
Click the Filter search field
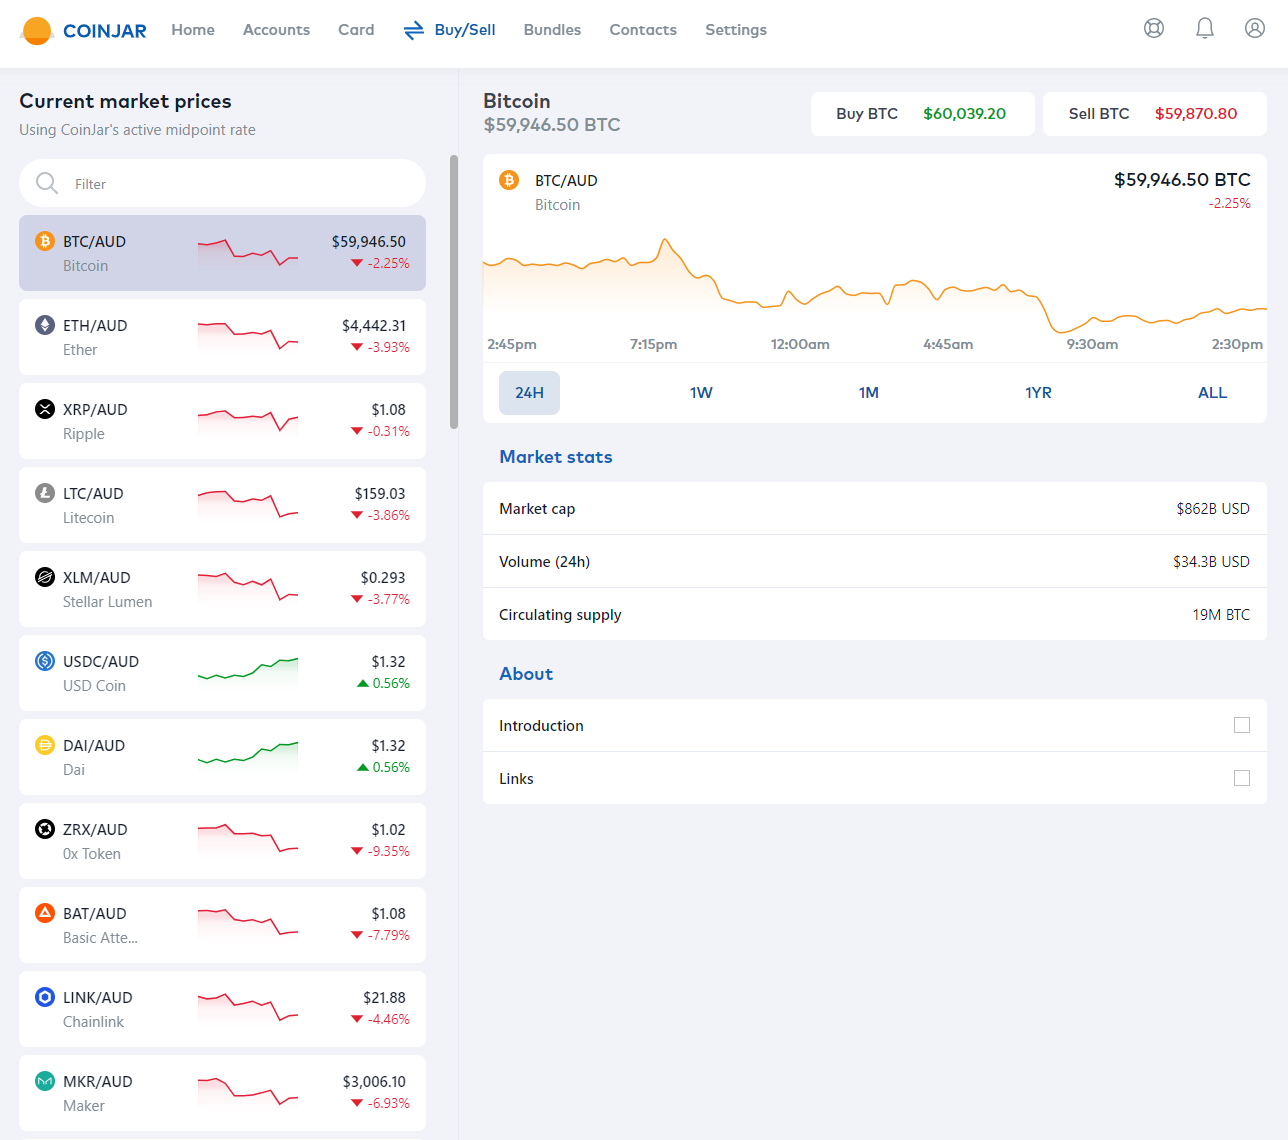222,183
